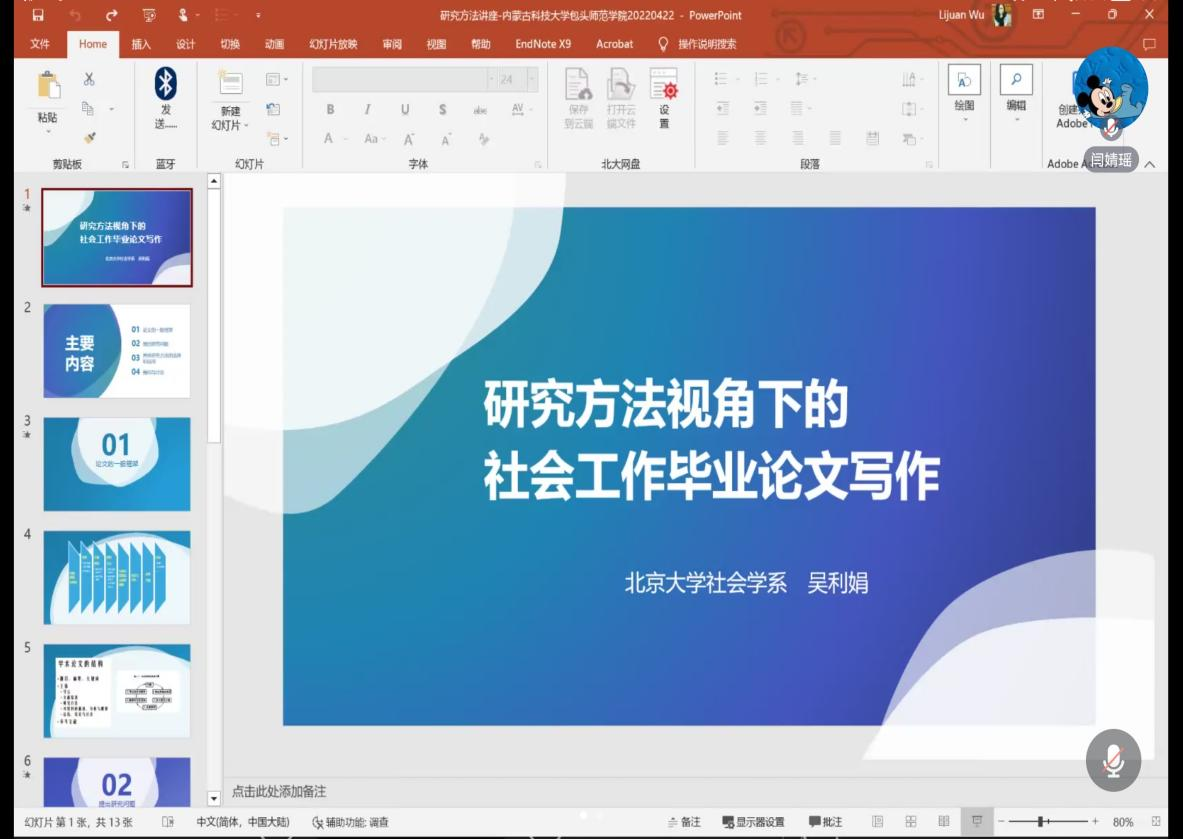Click the Cut scissors icon
The height and width of the screenshot is (839, 1183).
pyautogui.click(x=89, y=79)
